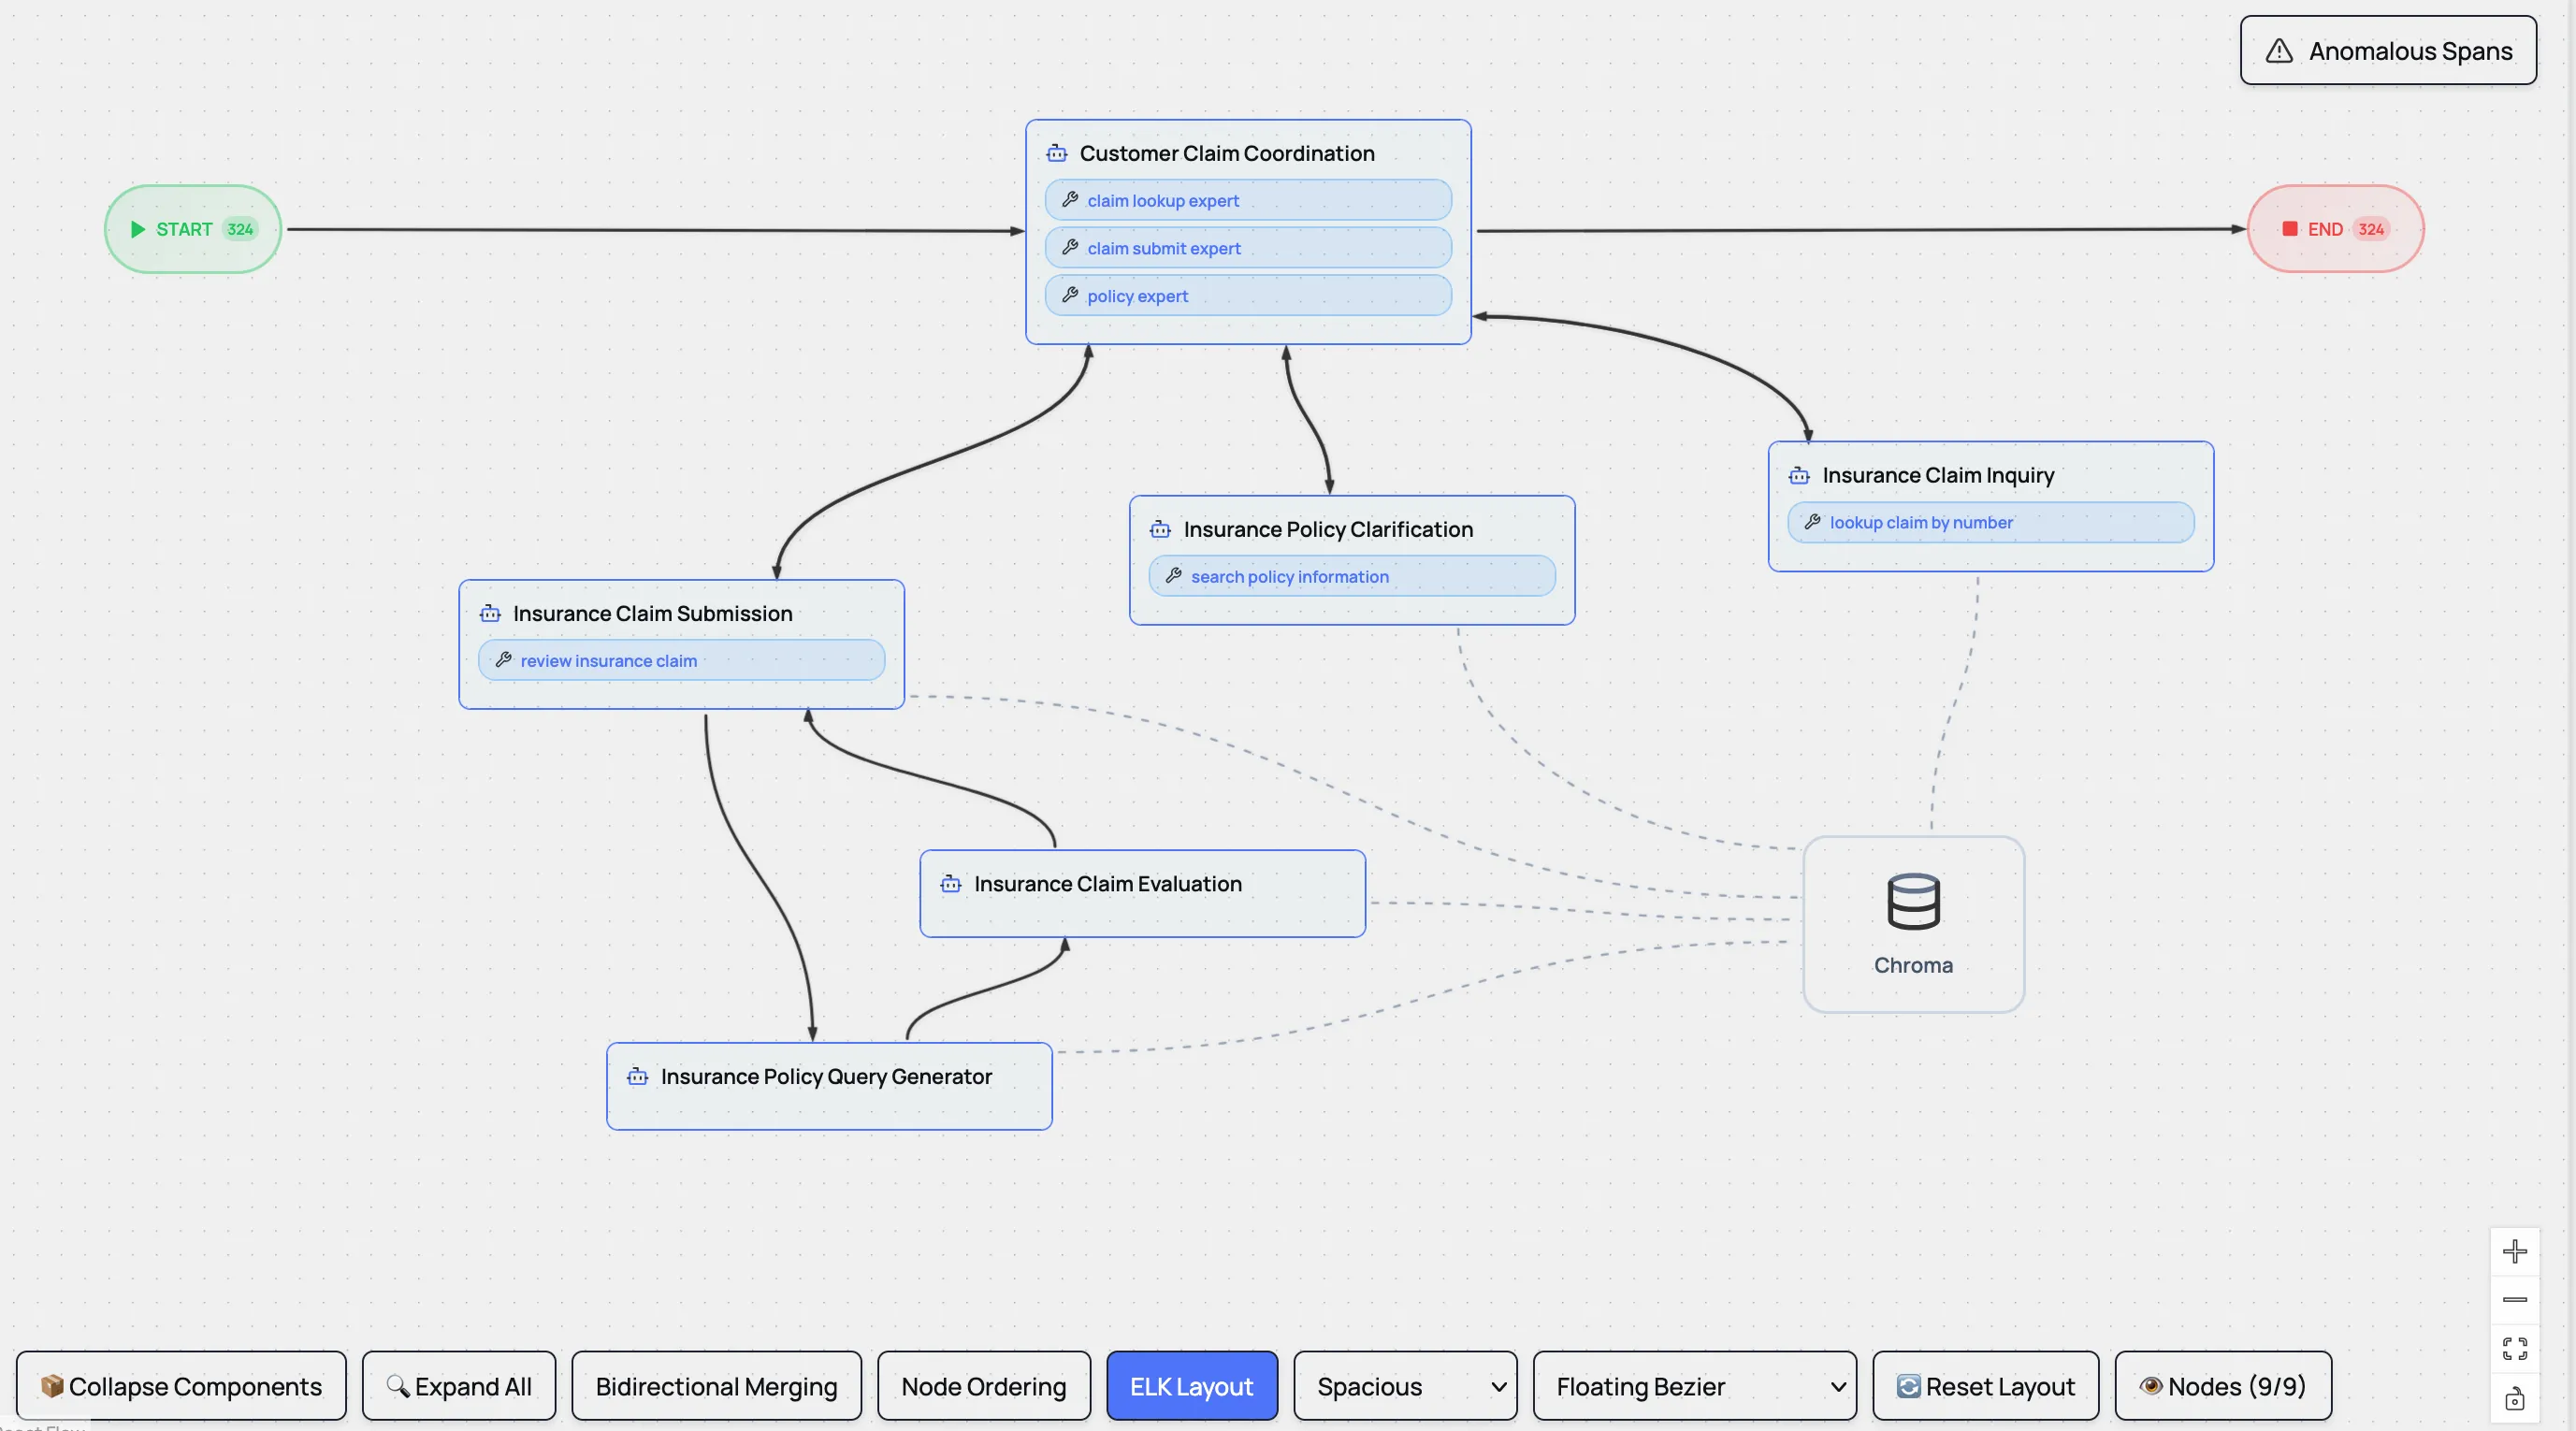The width and height of the screenshot is (2576, 1431).
Task: Click the fit view icon
Action: coord(2516,1350)
